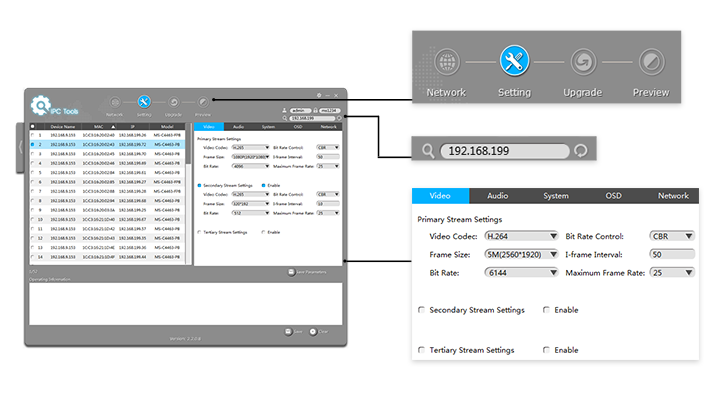Open the Bit Rate dropdown showing 6144

521,273
